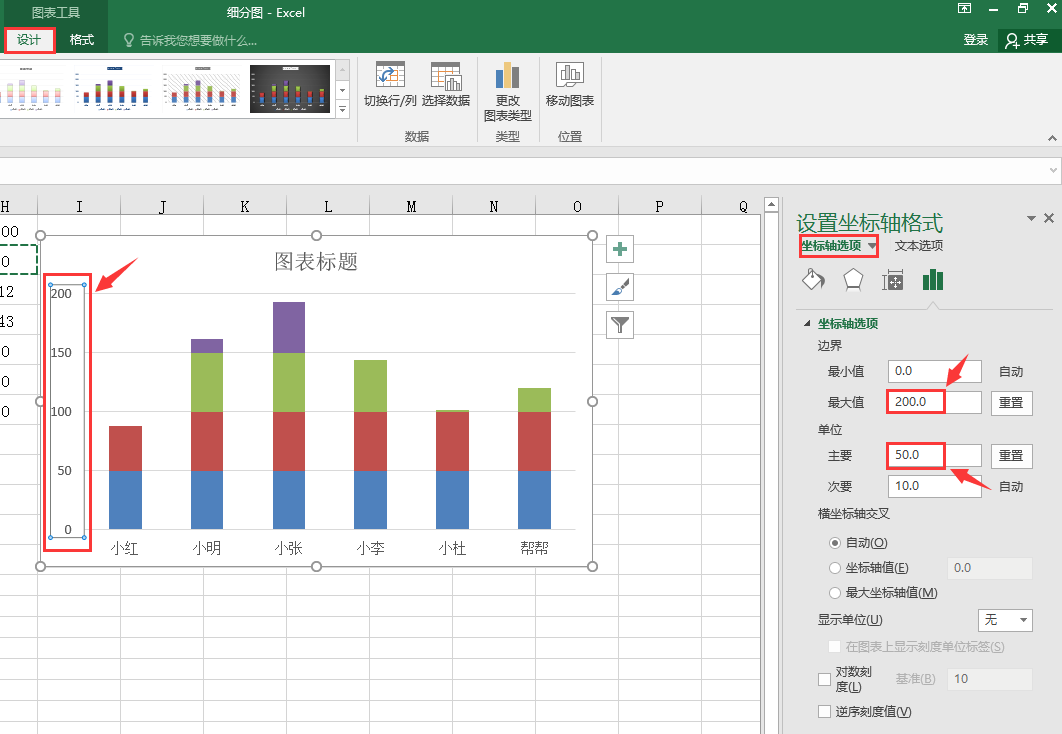The height and width of the screenshot is (734, 1062).
Task: Expand the chart styles gallery More arrow
Action: click(343, 109)
